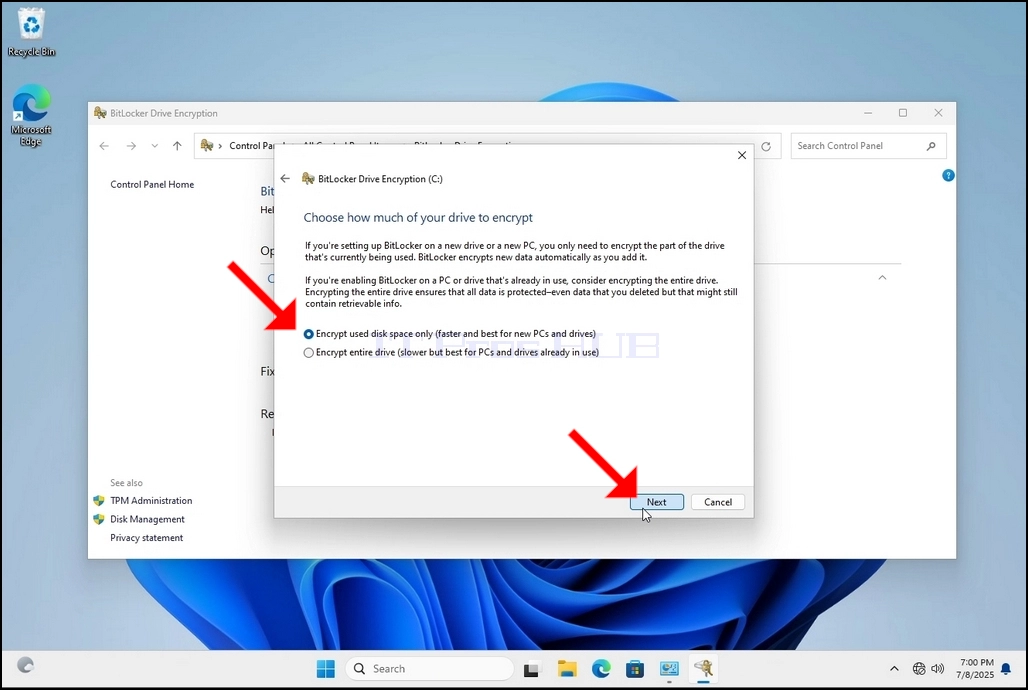
Task: Open the Windows Start menu
Action: click(x=326, y=669)
